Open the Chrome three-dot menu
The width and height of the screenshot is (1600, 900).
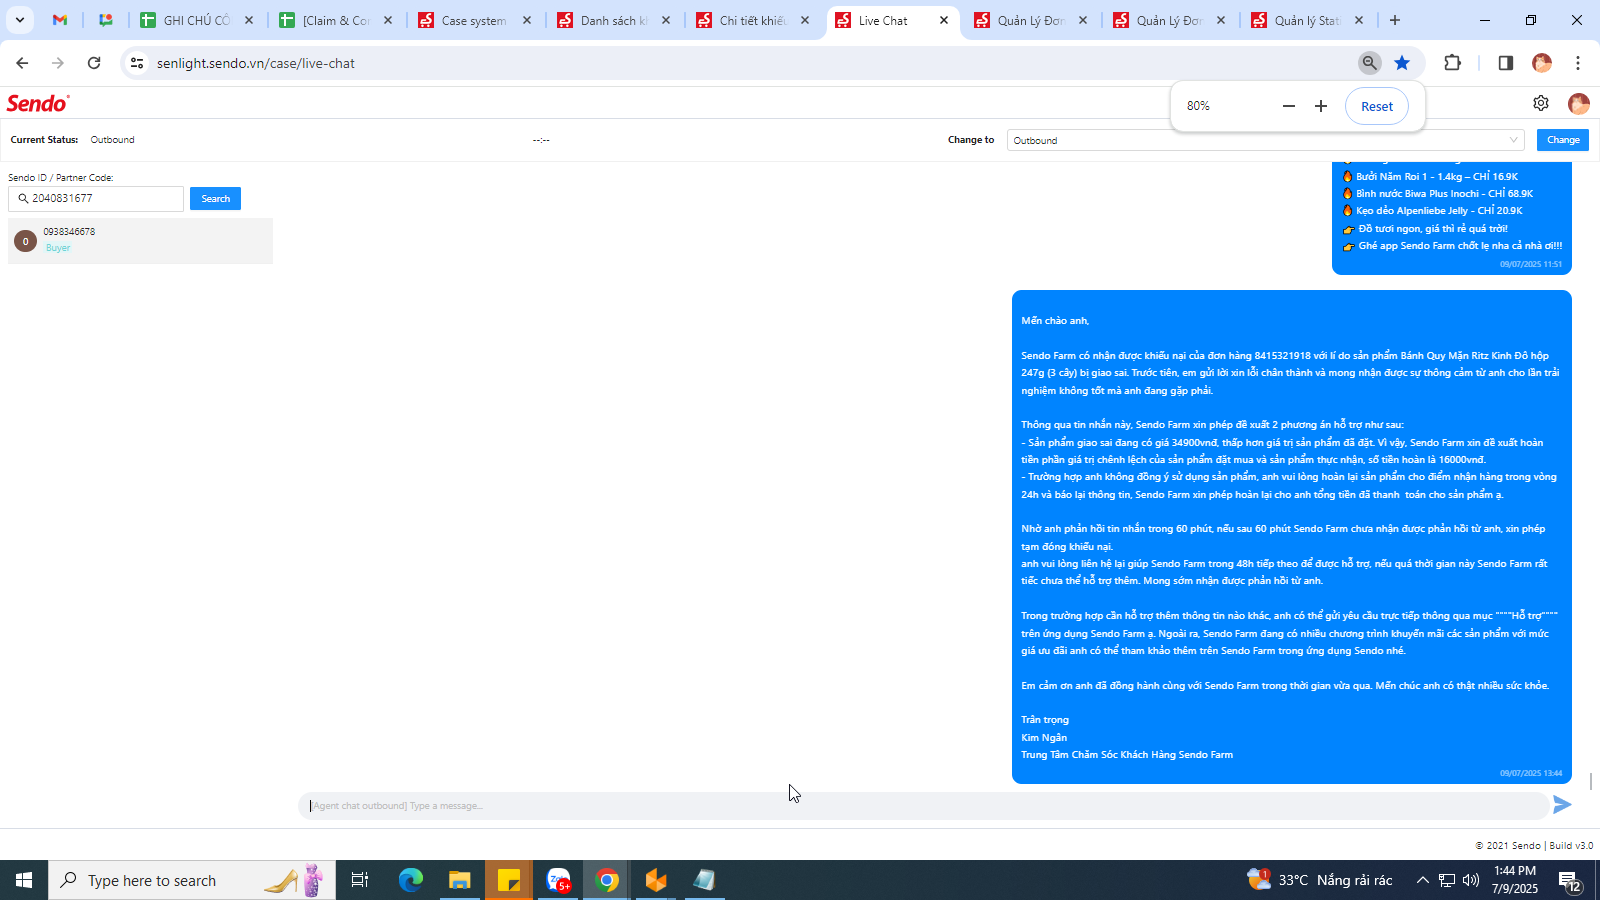pyautogui.click(x=1578, y=63)
